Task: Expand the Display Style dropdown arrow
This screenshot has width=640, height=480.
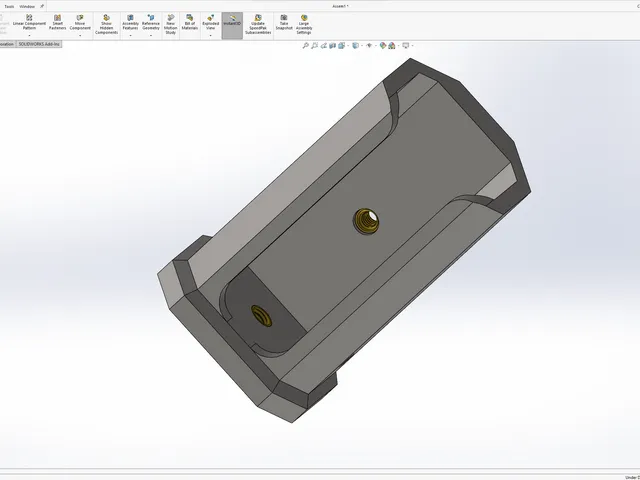Action: tap(362, 46)
